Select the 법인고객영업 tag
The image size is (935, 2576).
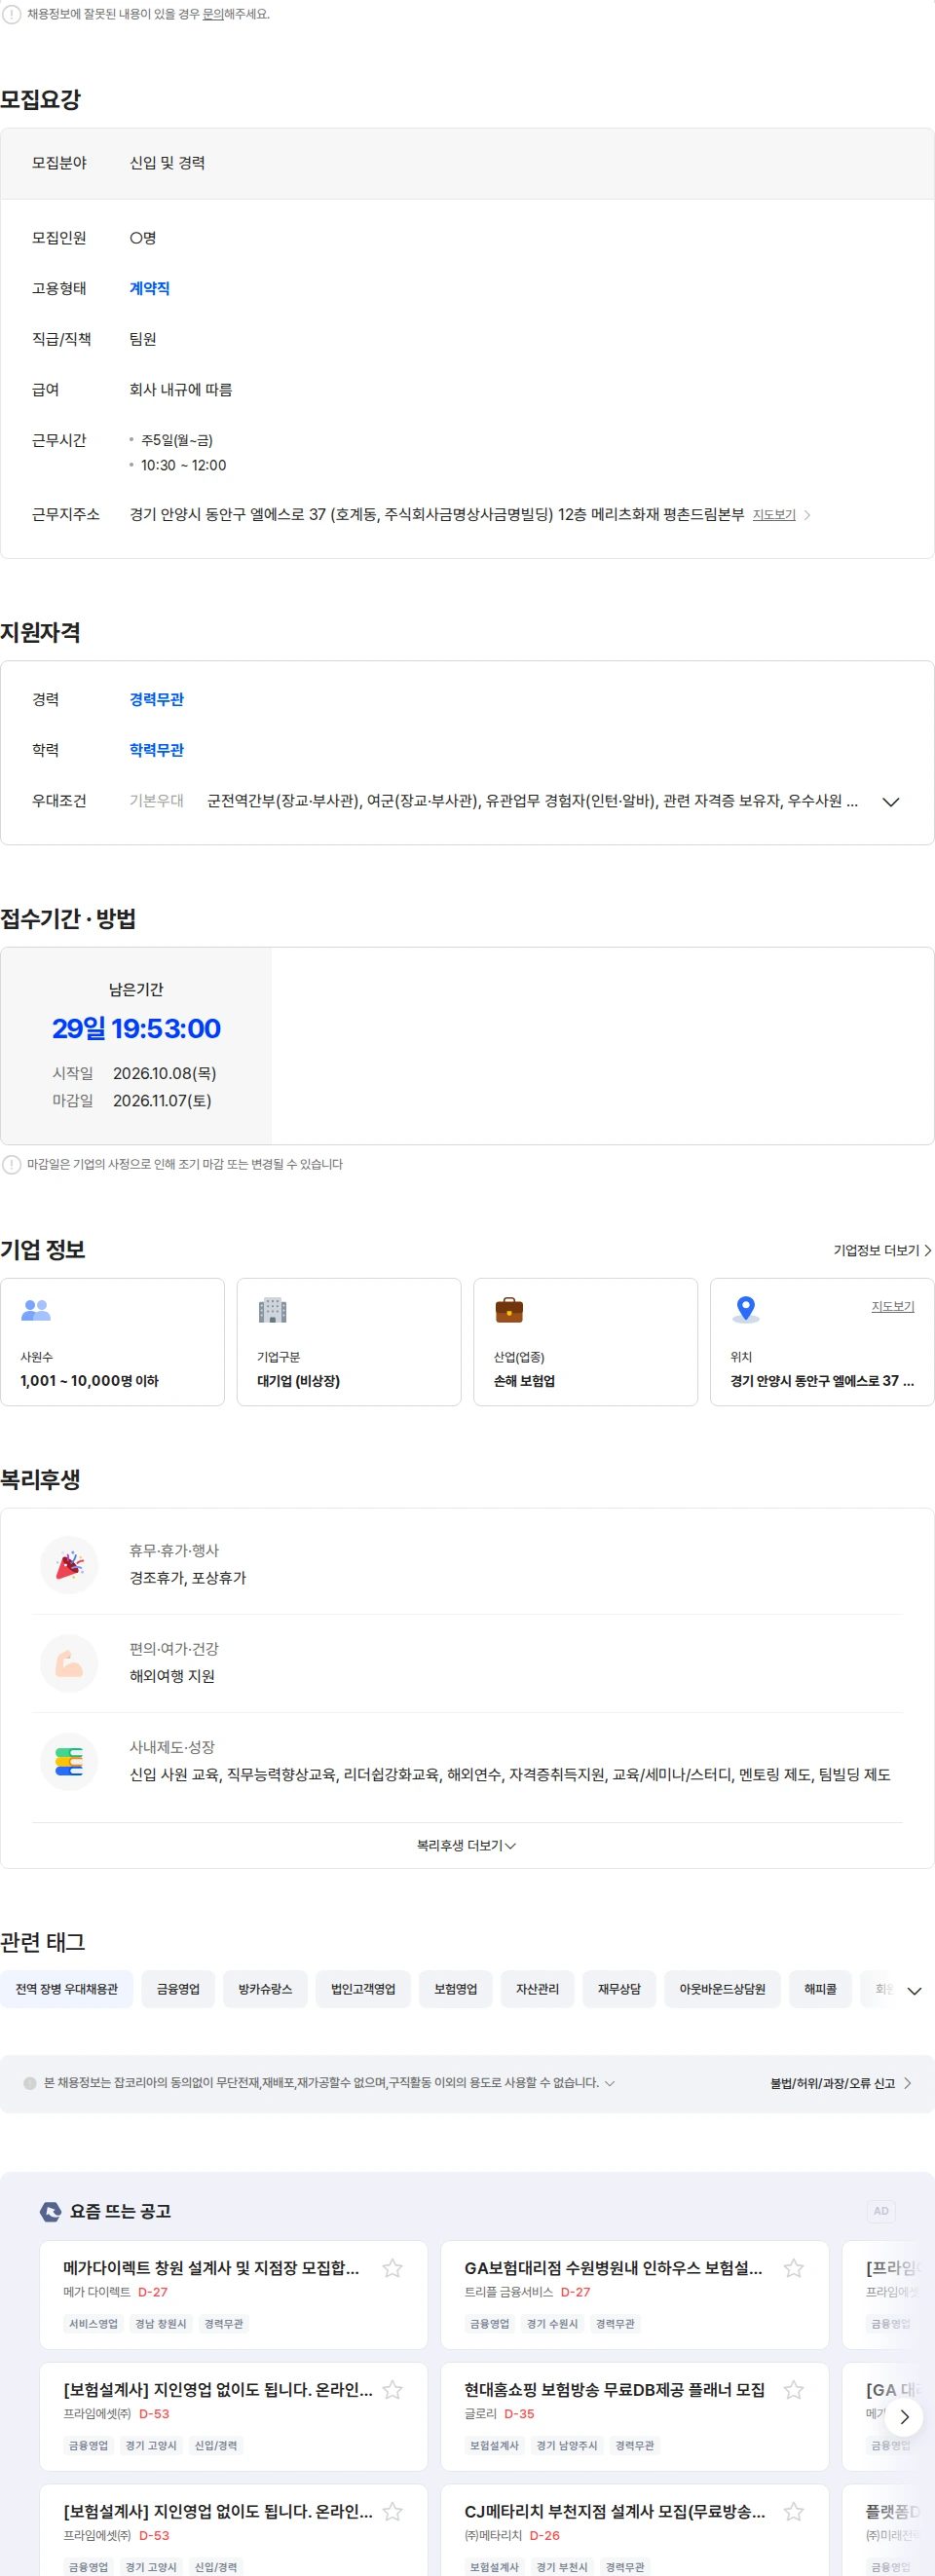(363, 1989)
